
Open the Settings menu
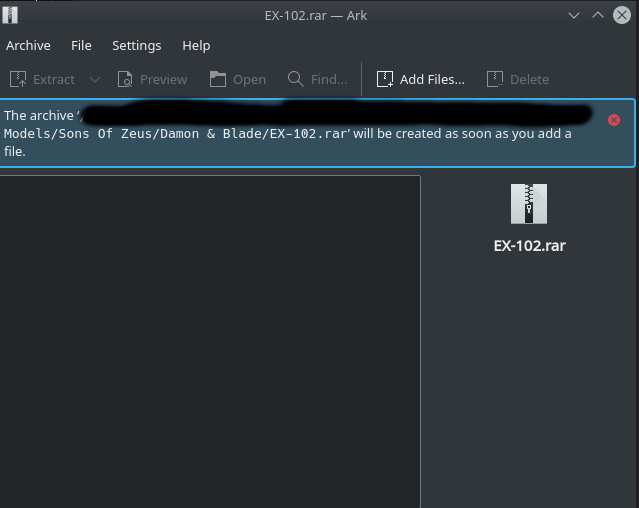[x=137, y=46]
